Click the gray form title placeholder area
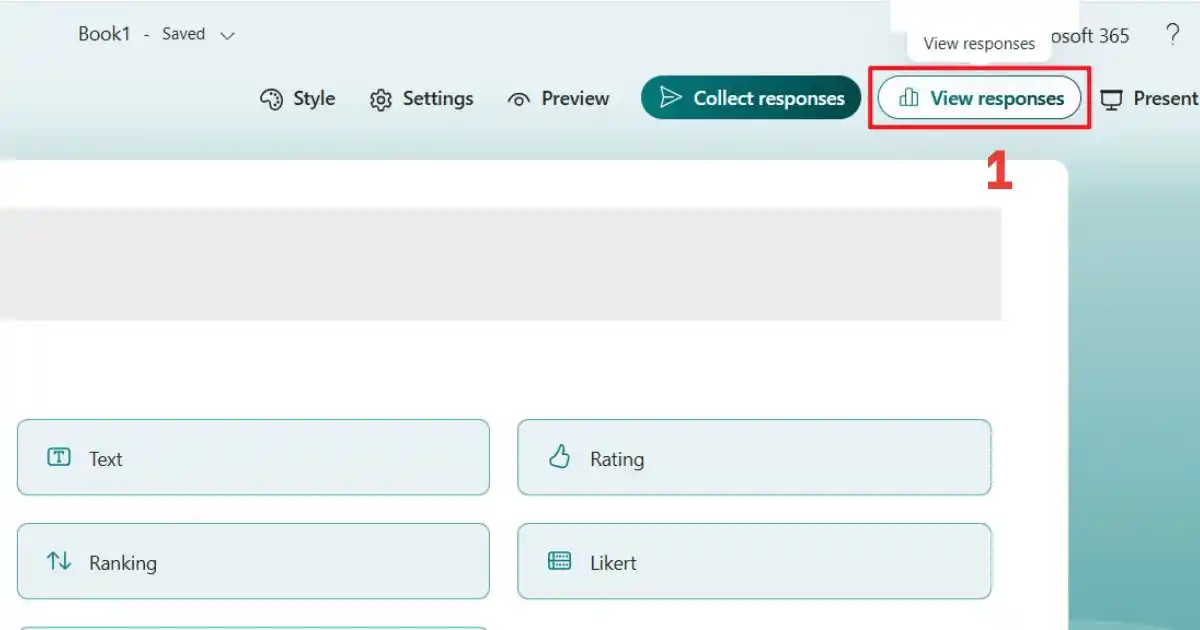 [500, 264]
